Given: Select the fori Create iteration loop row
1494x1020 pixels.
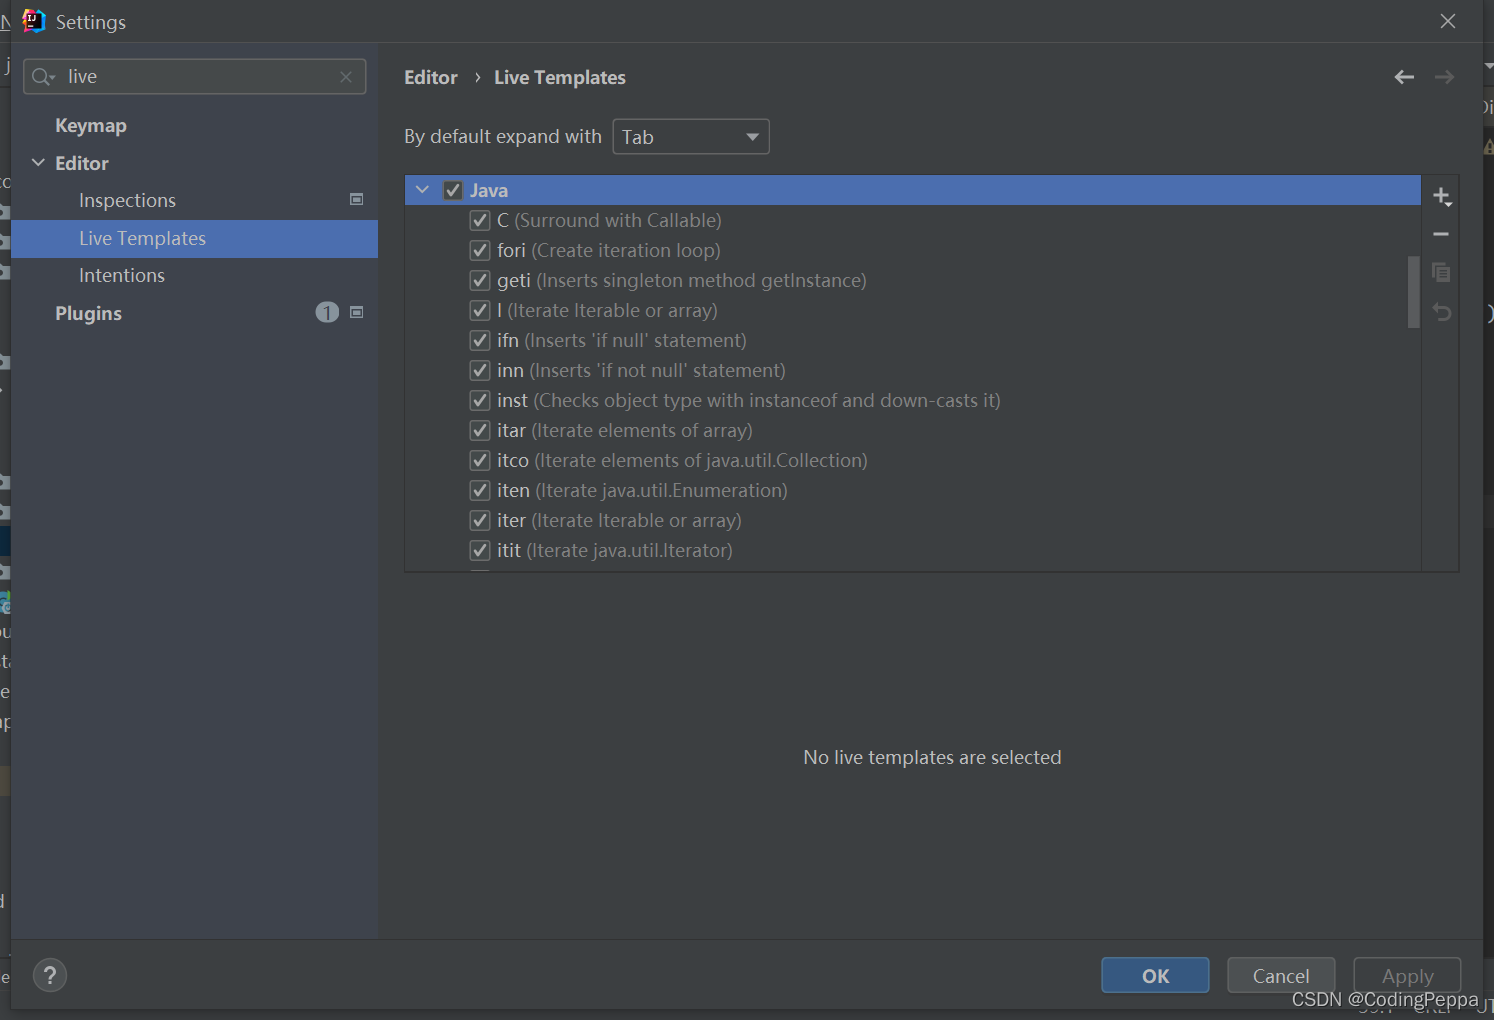Looking at the screenshot, I should [x=913, y=250].
